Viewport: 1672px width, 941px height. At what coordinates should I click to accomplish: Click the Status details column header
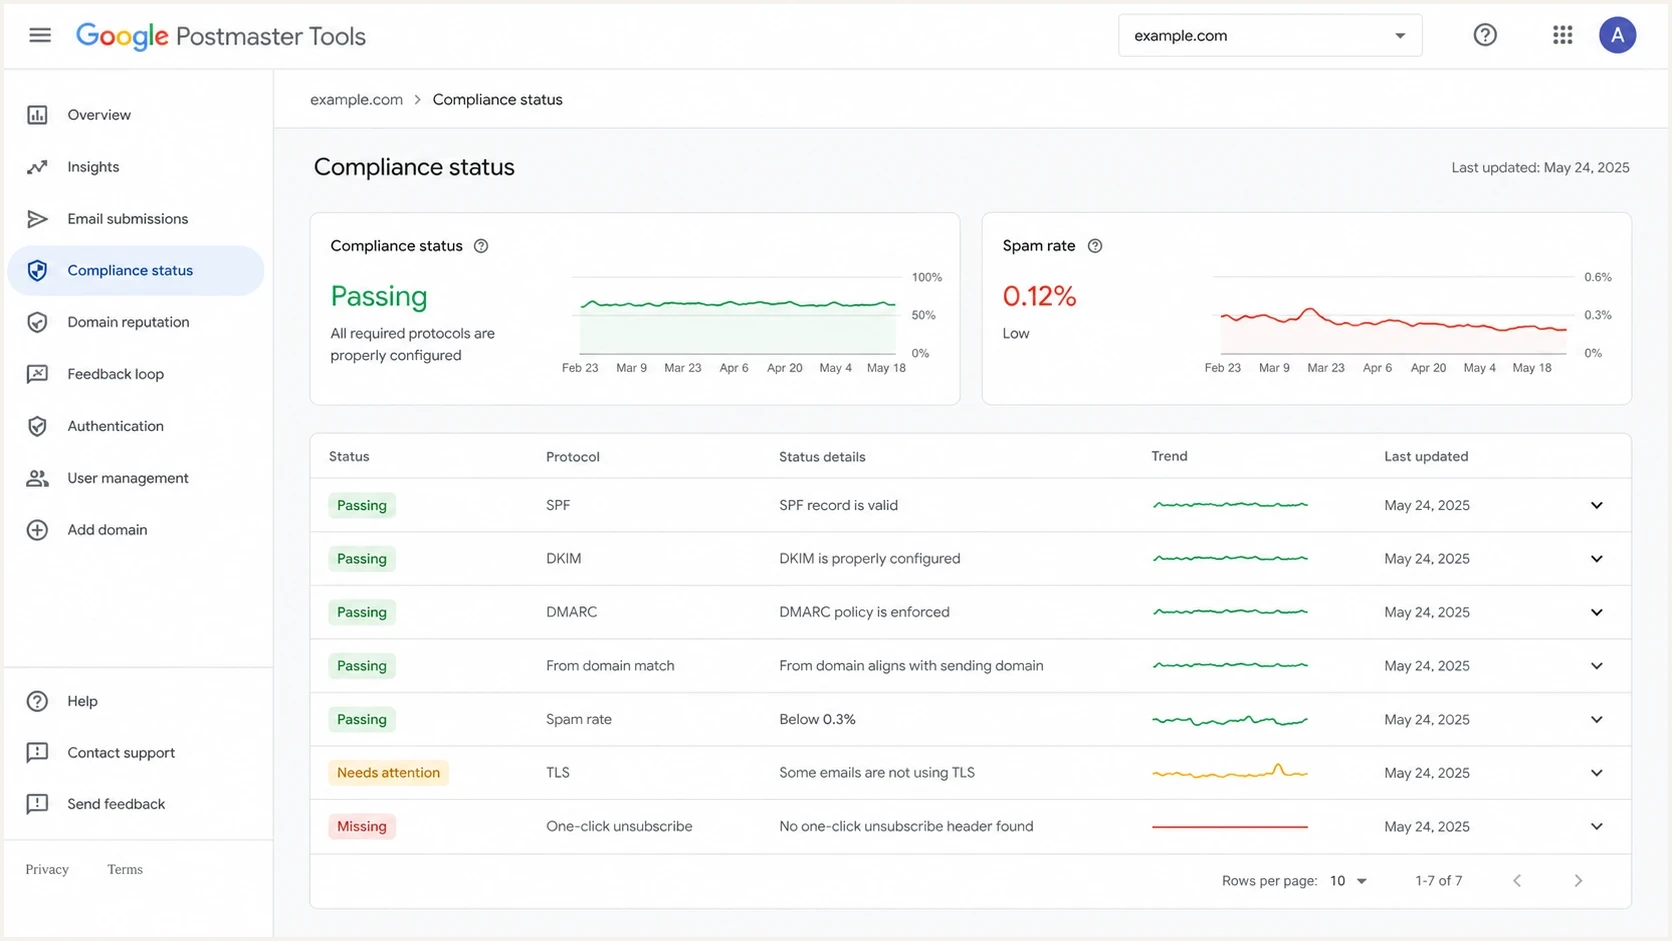click(822, 457)
